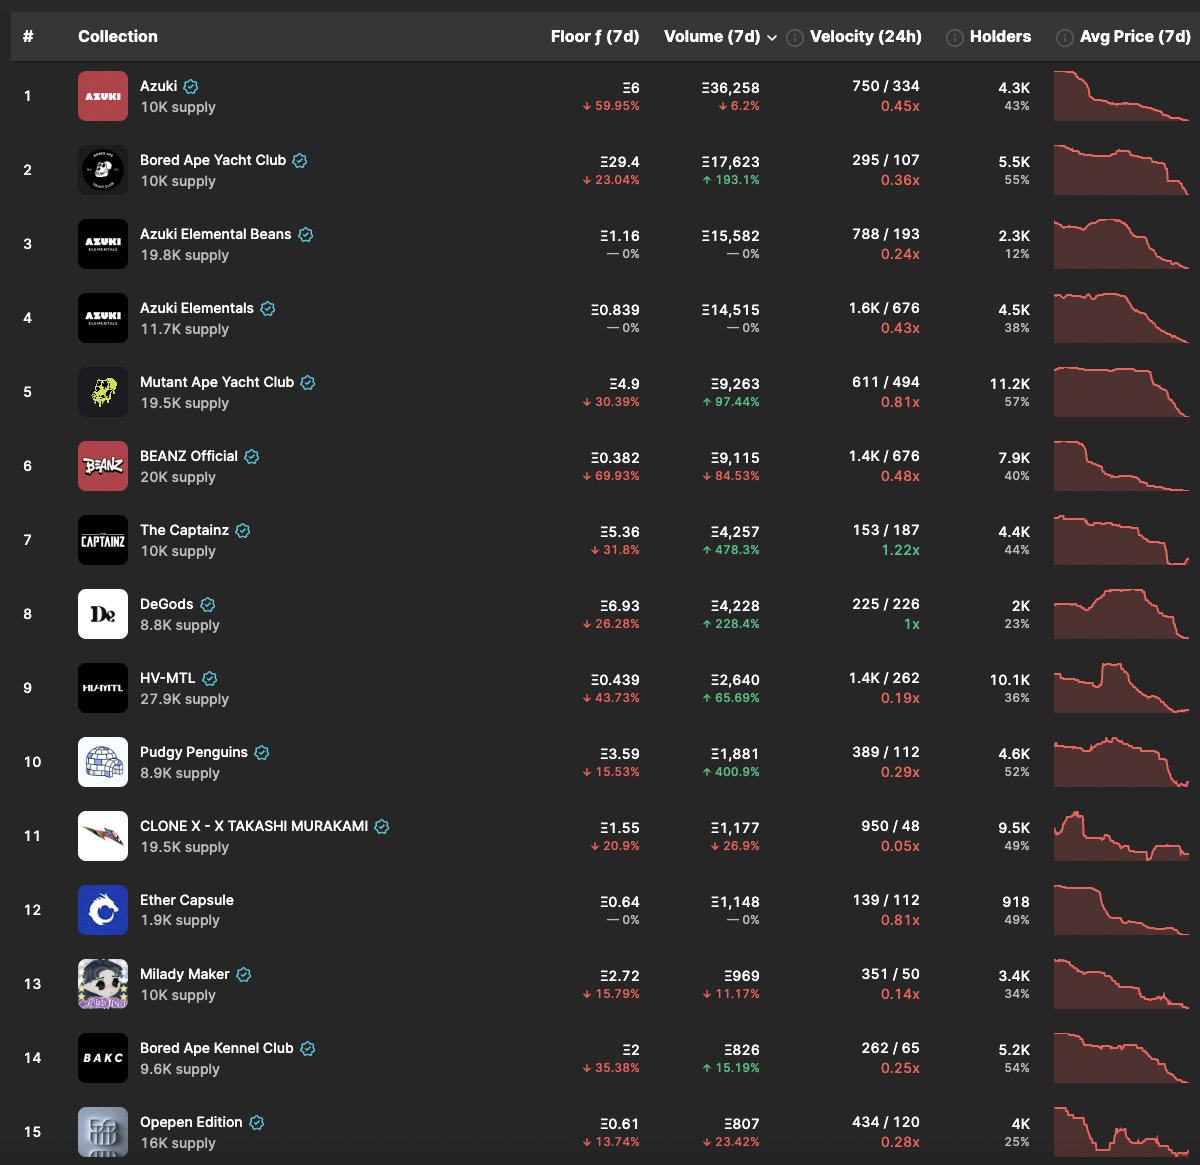Click CLONE X velocity 950 / 48
This screenshot has width=1200, height=1165.
pyautogui.click(x=890, y=826)
